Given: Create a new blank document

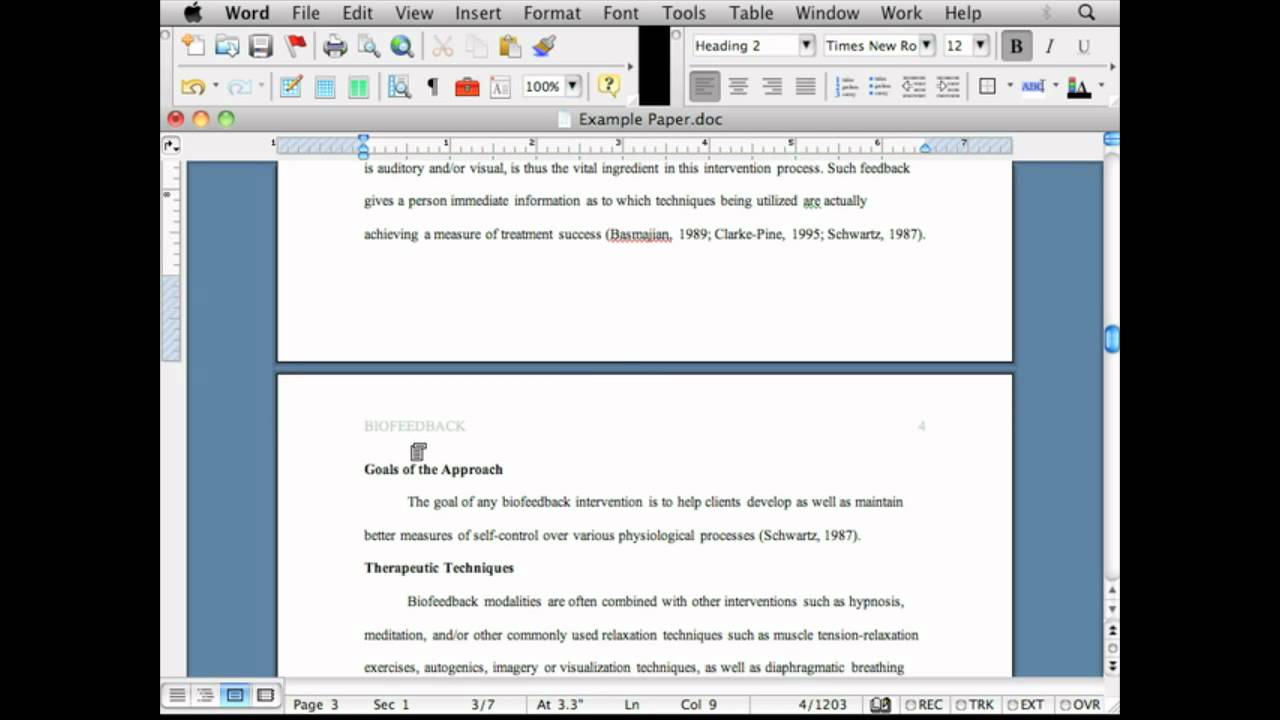Looking at the screenshot, I should click(192, 45).
